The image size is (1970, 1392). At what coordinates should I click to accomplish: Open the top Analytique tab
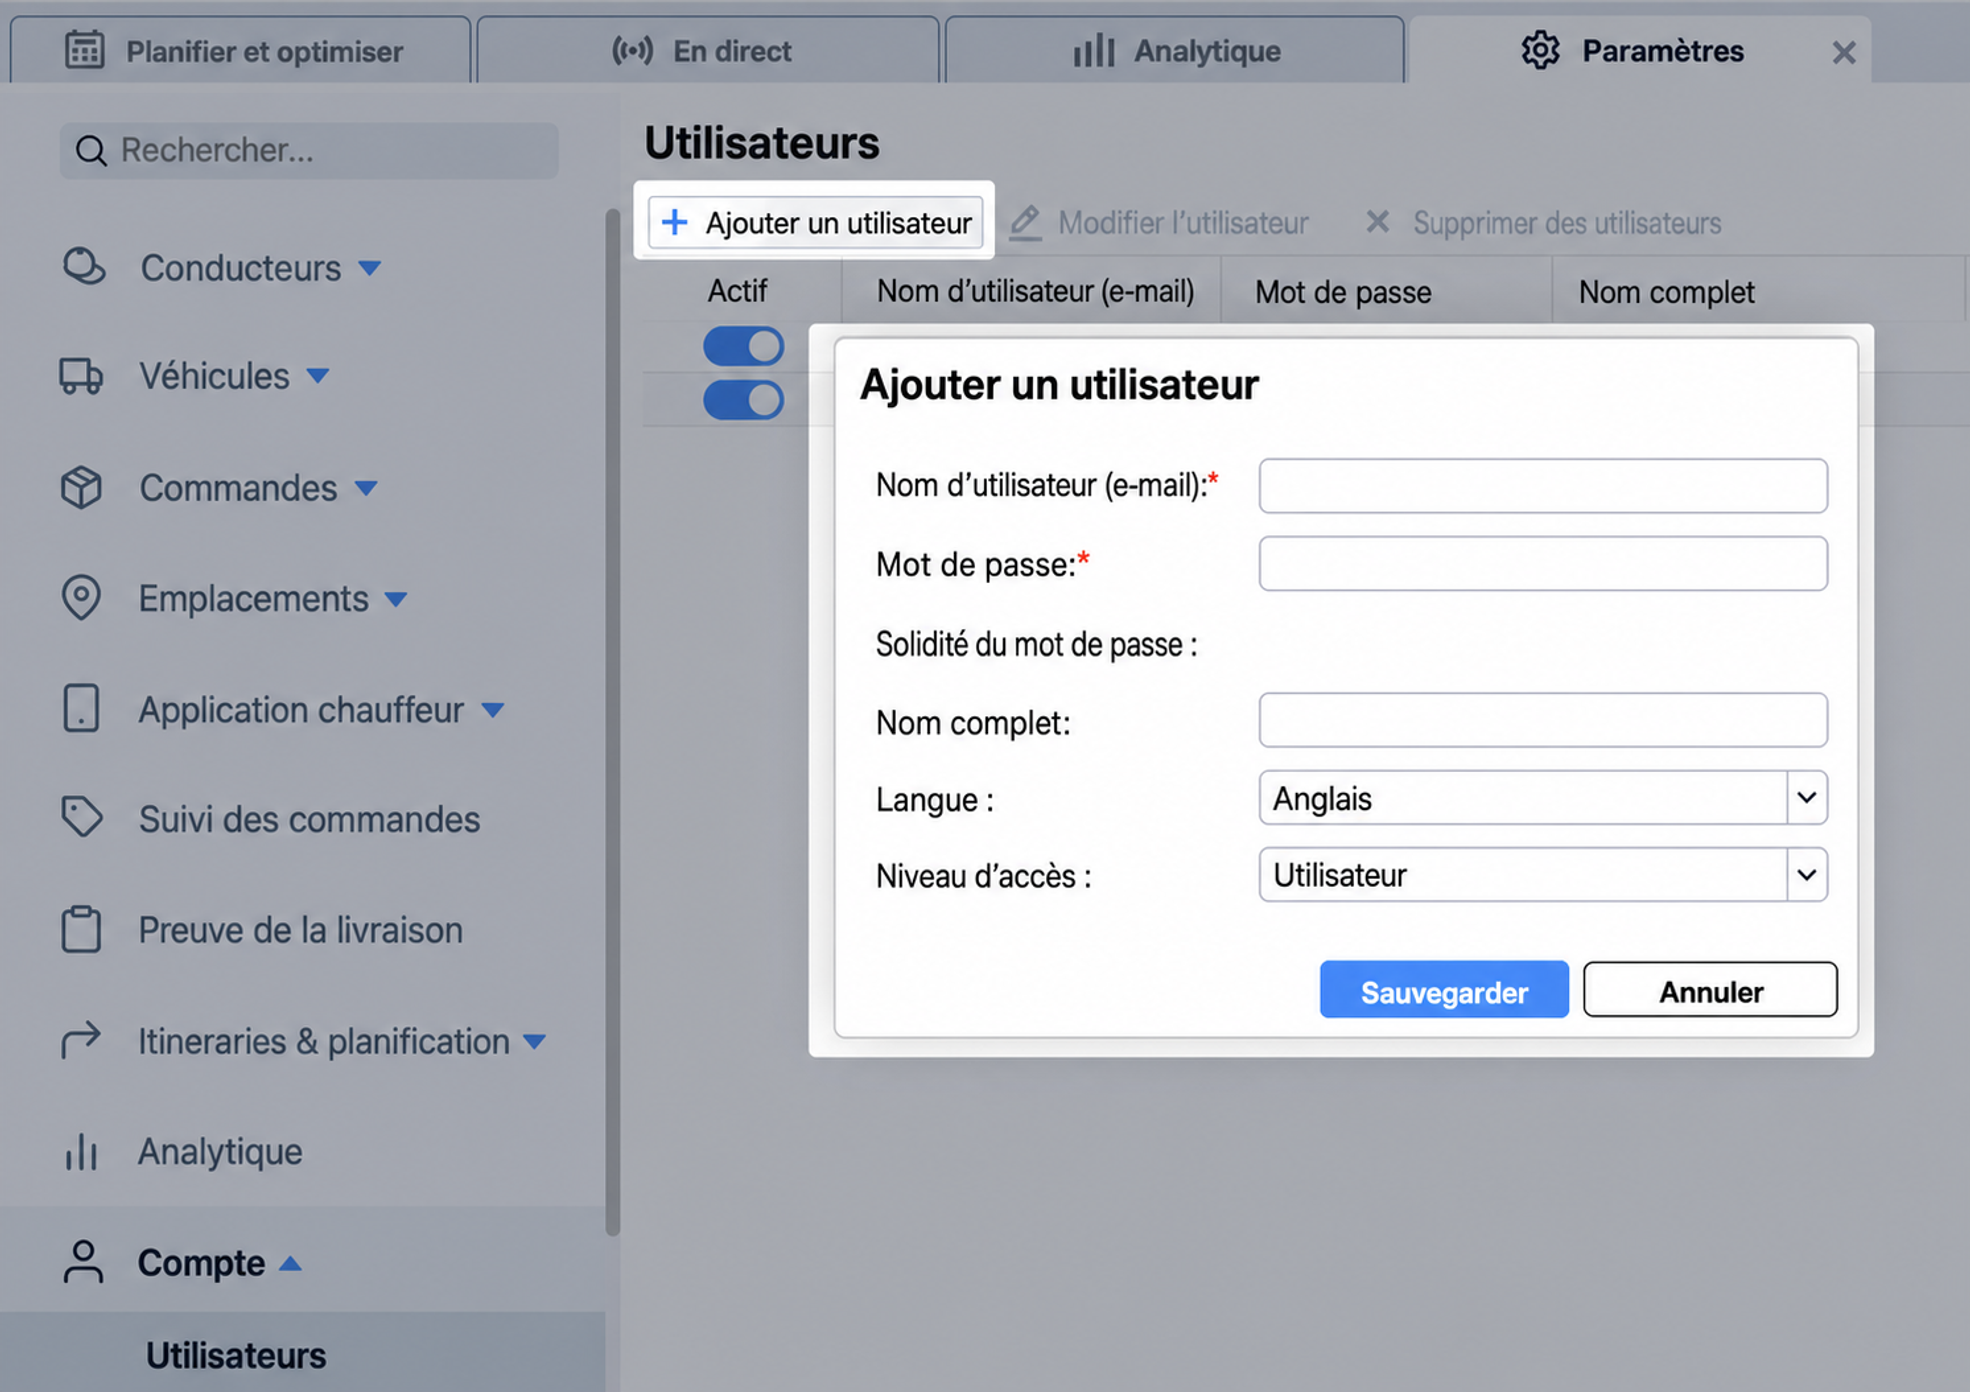[x=1174, y=50]
